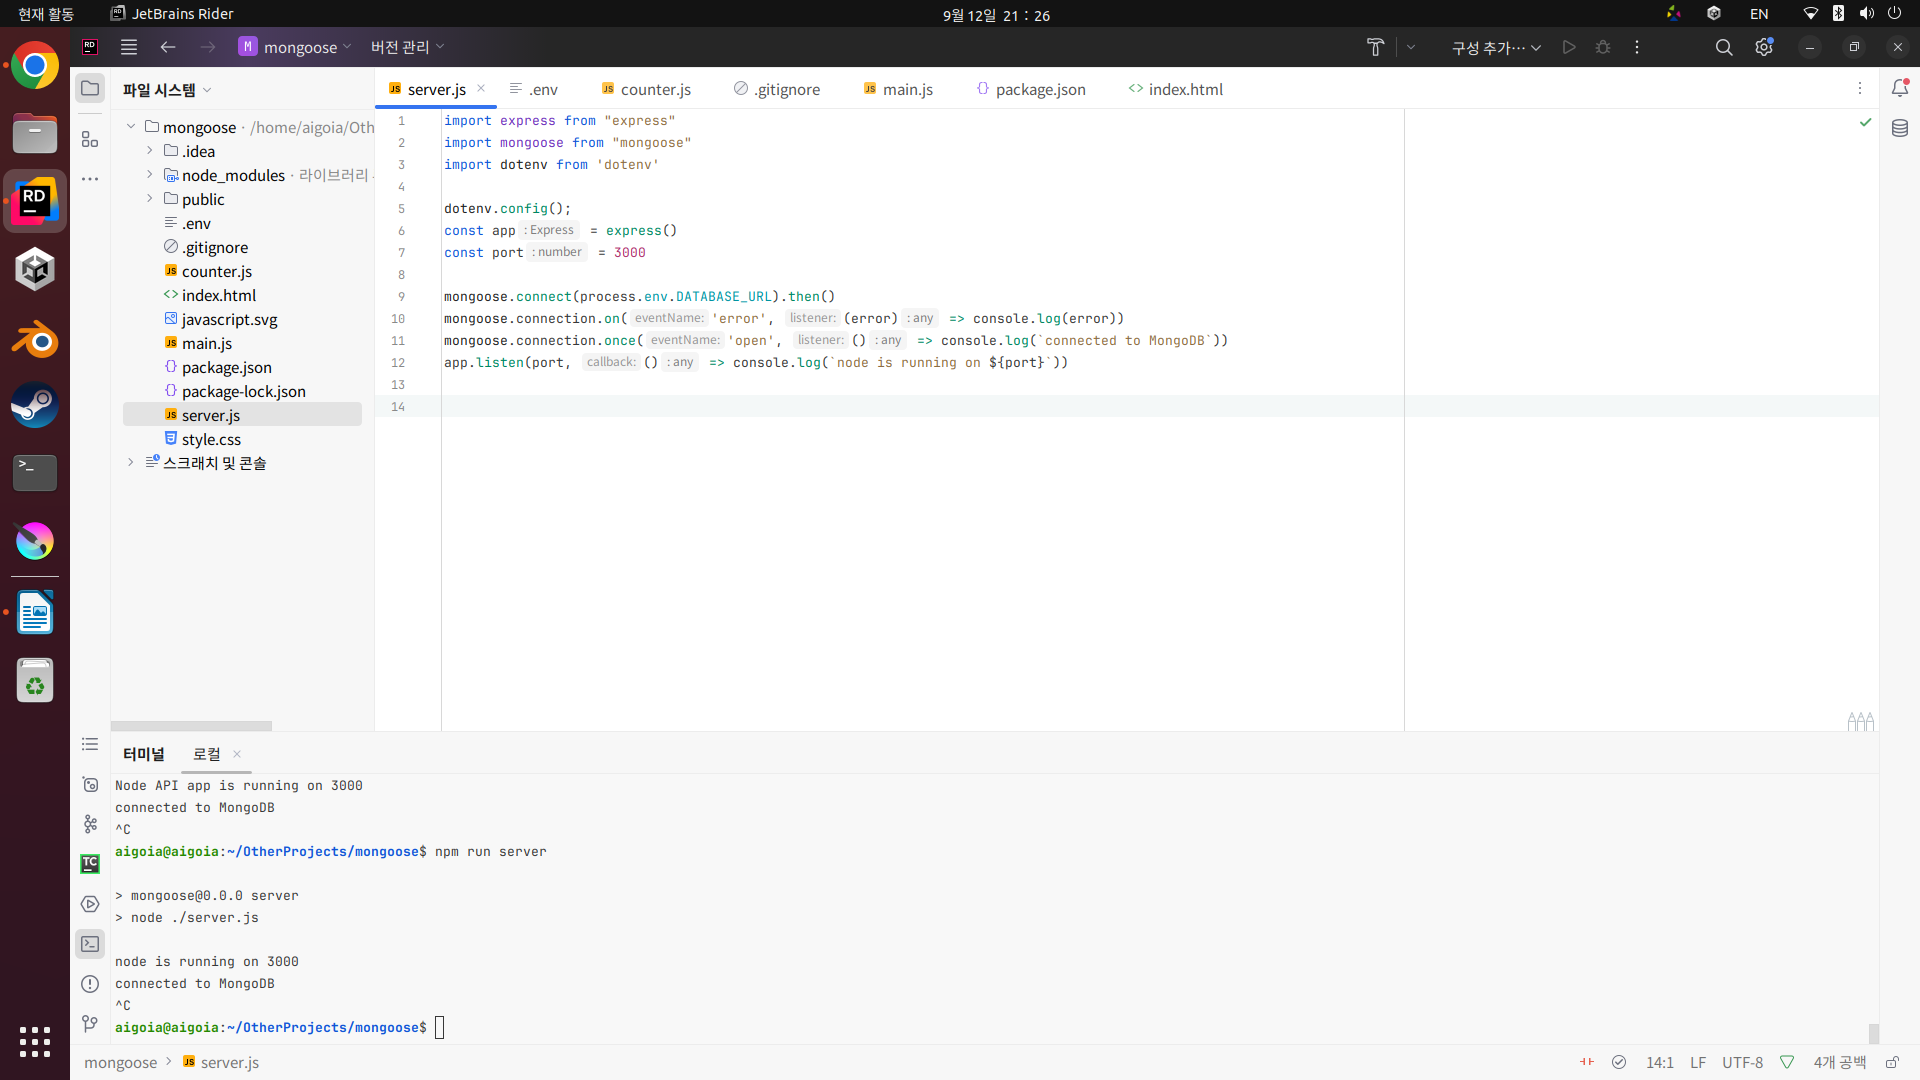Screen dimensions: 1920x1080
Task: Show Applications grid in dock
Action: [35, 1041]
